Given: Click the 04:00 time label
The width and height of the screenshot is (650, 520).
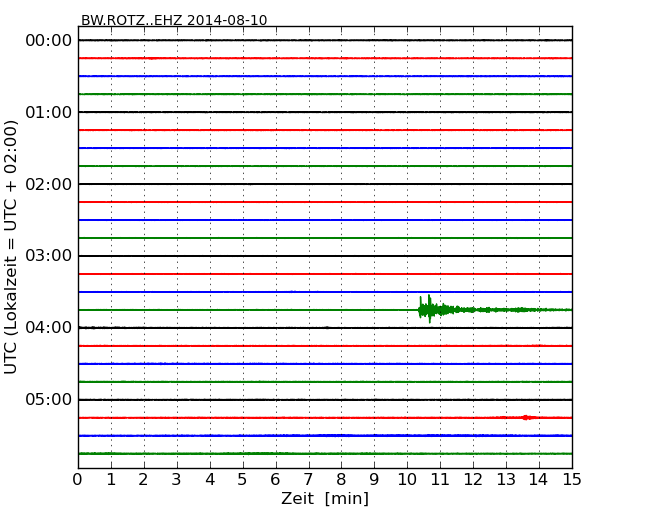Looking at the screenshot, I should pos(49,328).
